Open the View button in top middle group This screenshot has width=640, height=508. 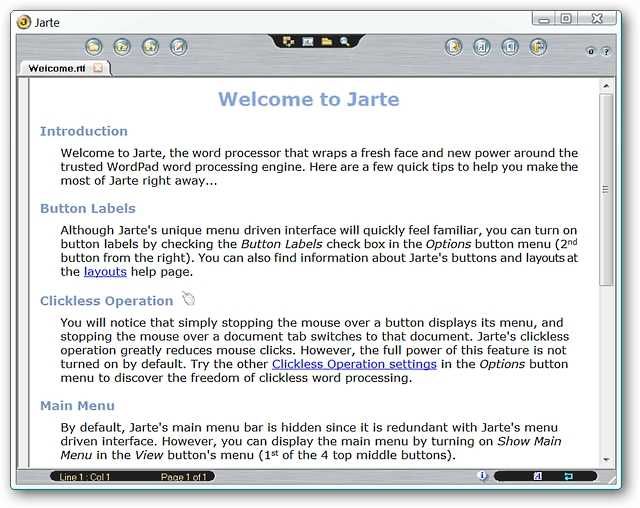289,42
